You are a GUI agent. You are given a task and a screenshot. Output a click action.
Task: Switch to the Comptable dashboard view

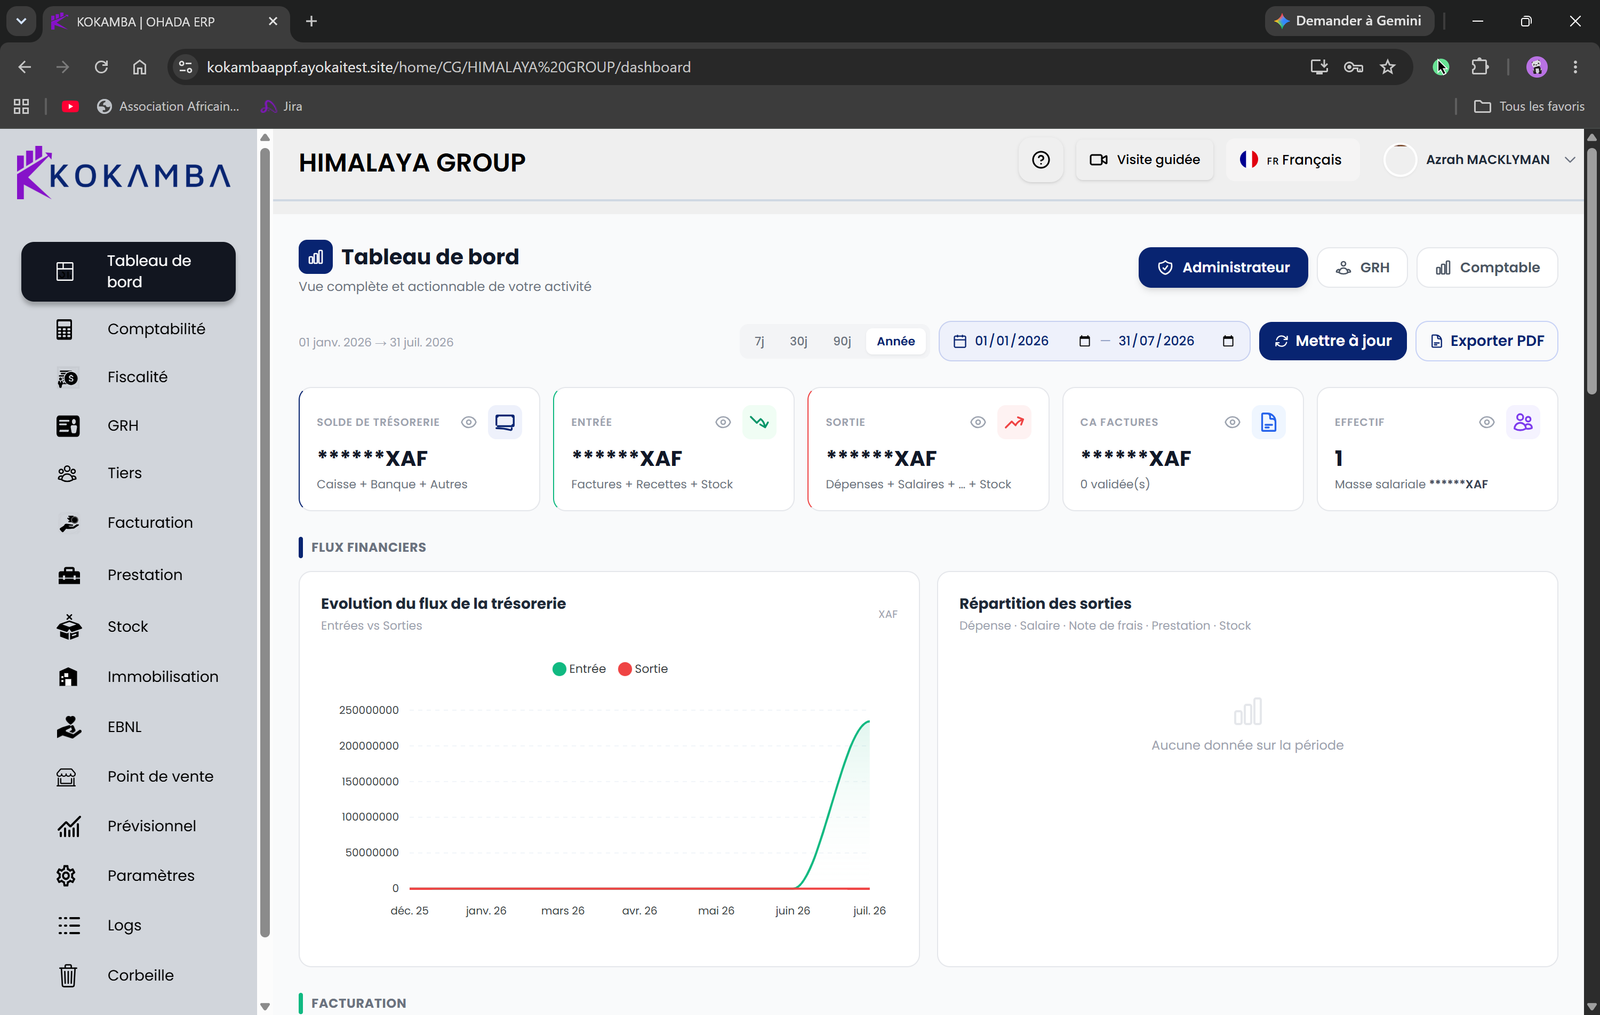coord(1487,268)
